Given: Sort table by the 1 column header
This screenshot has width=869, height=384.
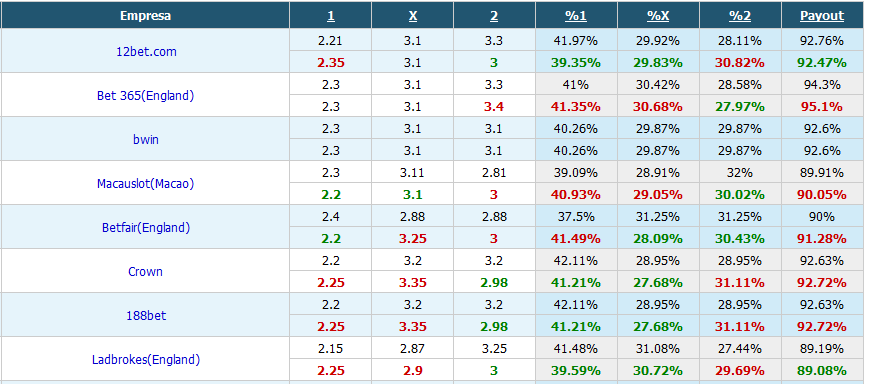Looking at the screenshot, I should (330, 16).
